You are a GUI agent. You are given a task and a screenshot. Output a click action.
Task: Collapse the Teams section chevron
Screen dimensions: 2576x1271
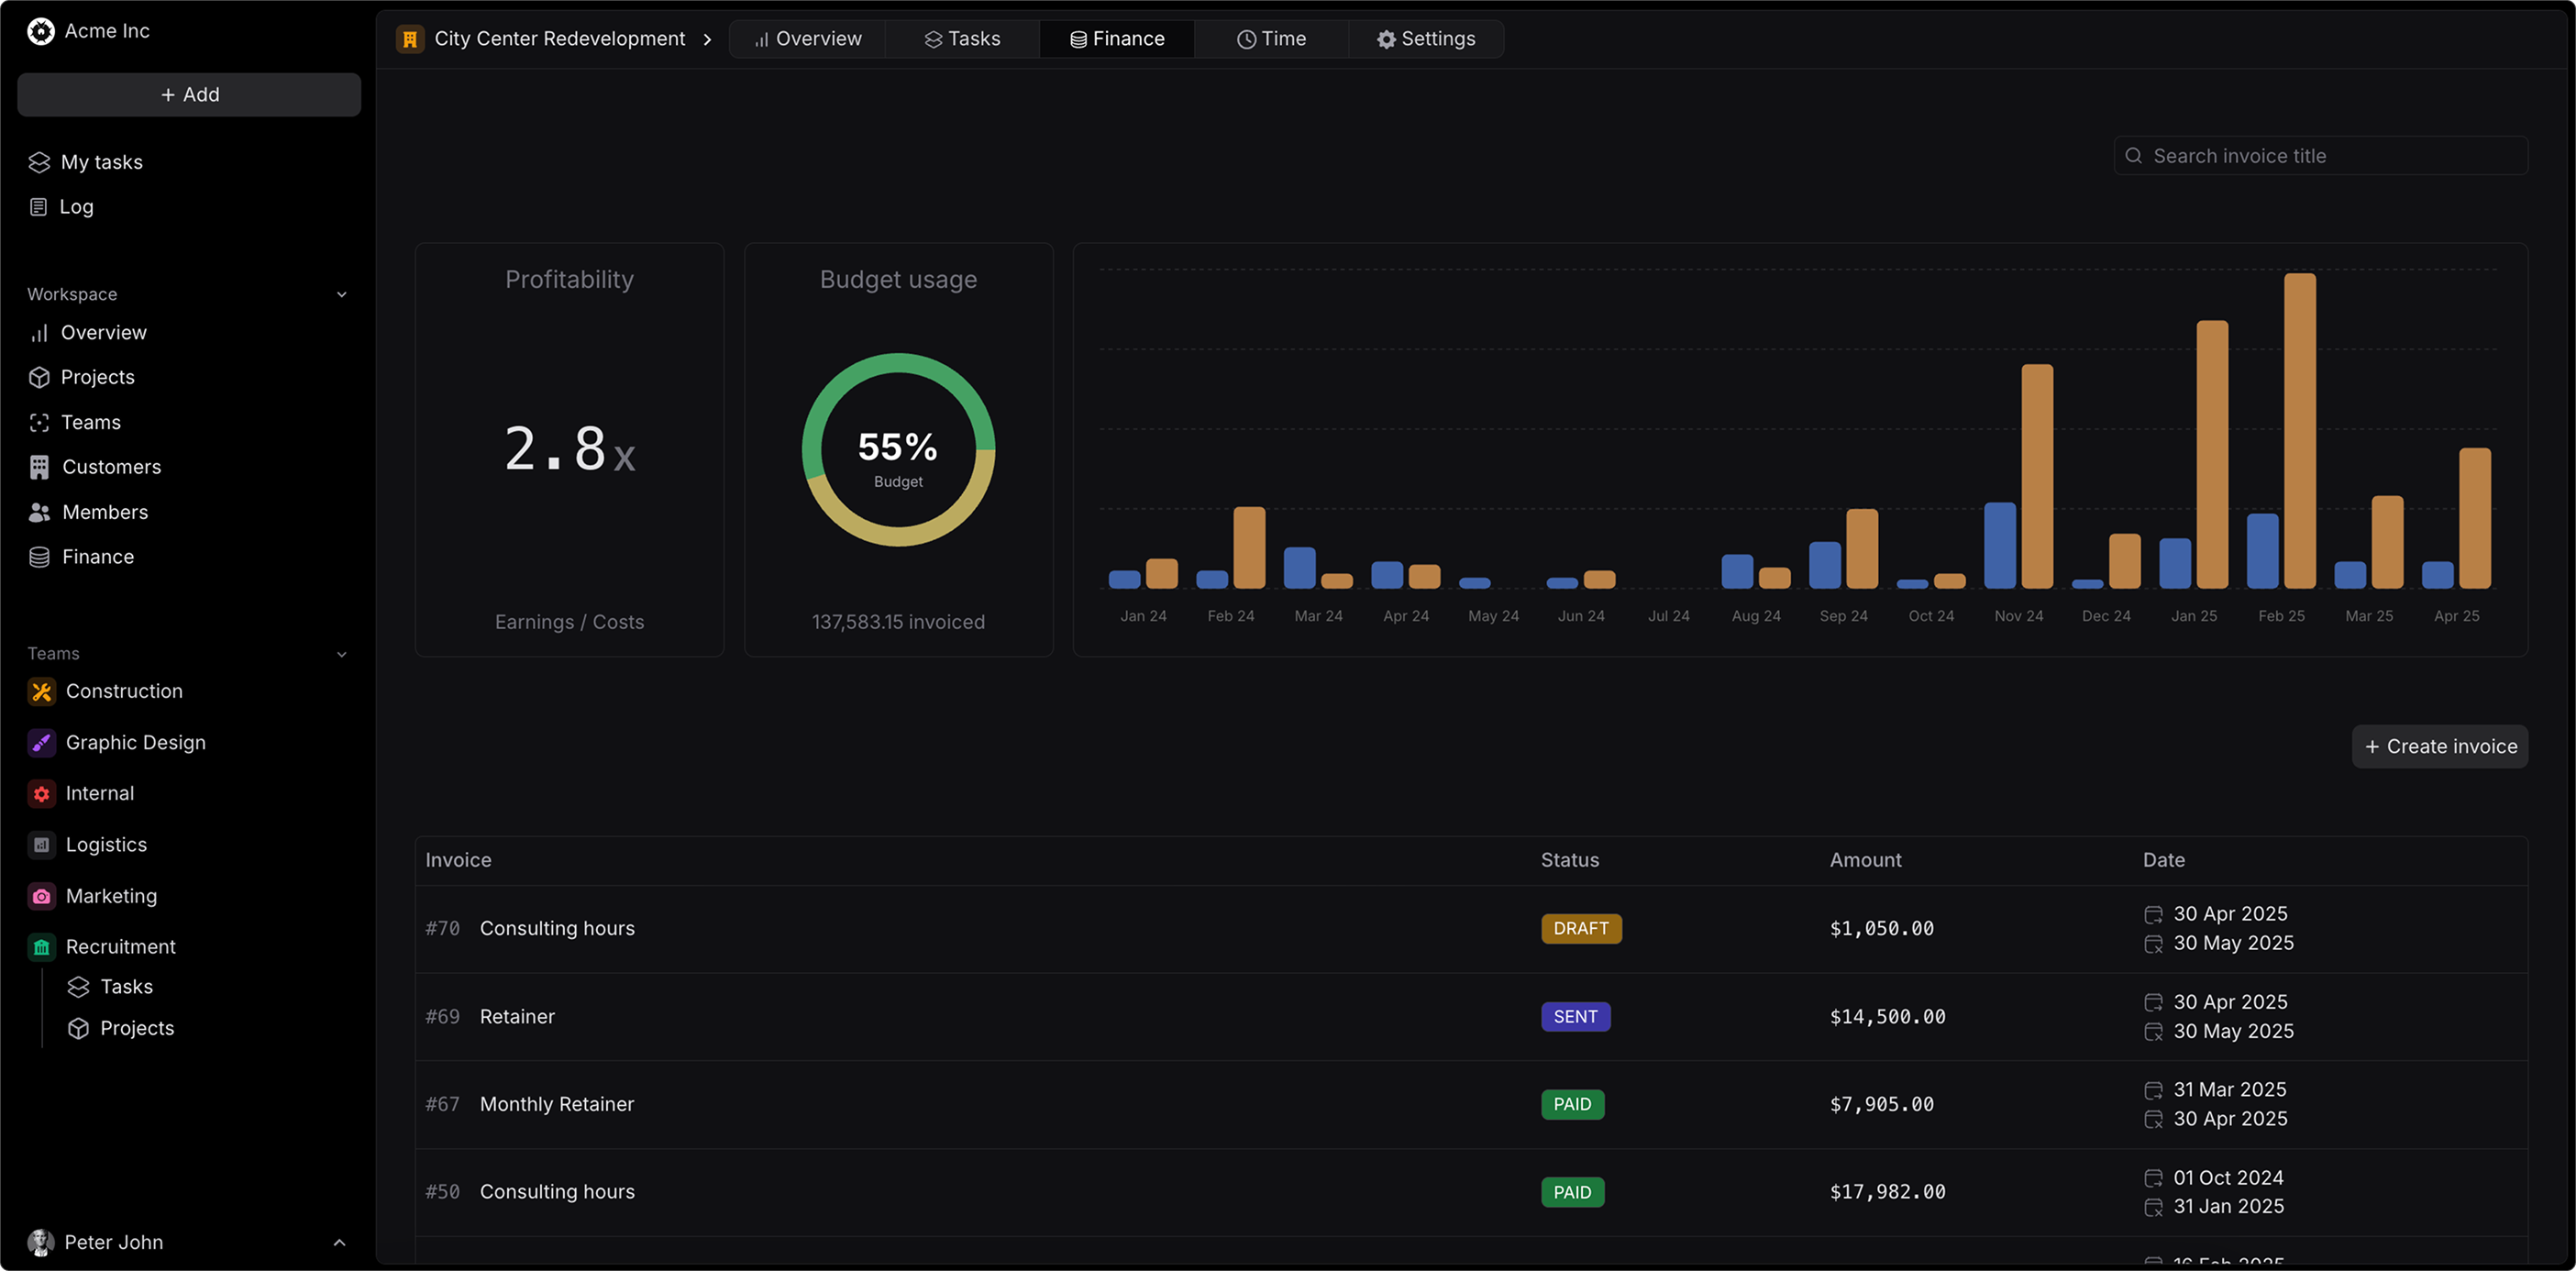pos(341,654)
